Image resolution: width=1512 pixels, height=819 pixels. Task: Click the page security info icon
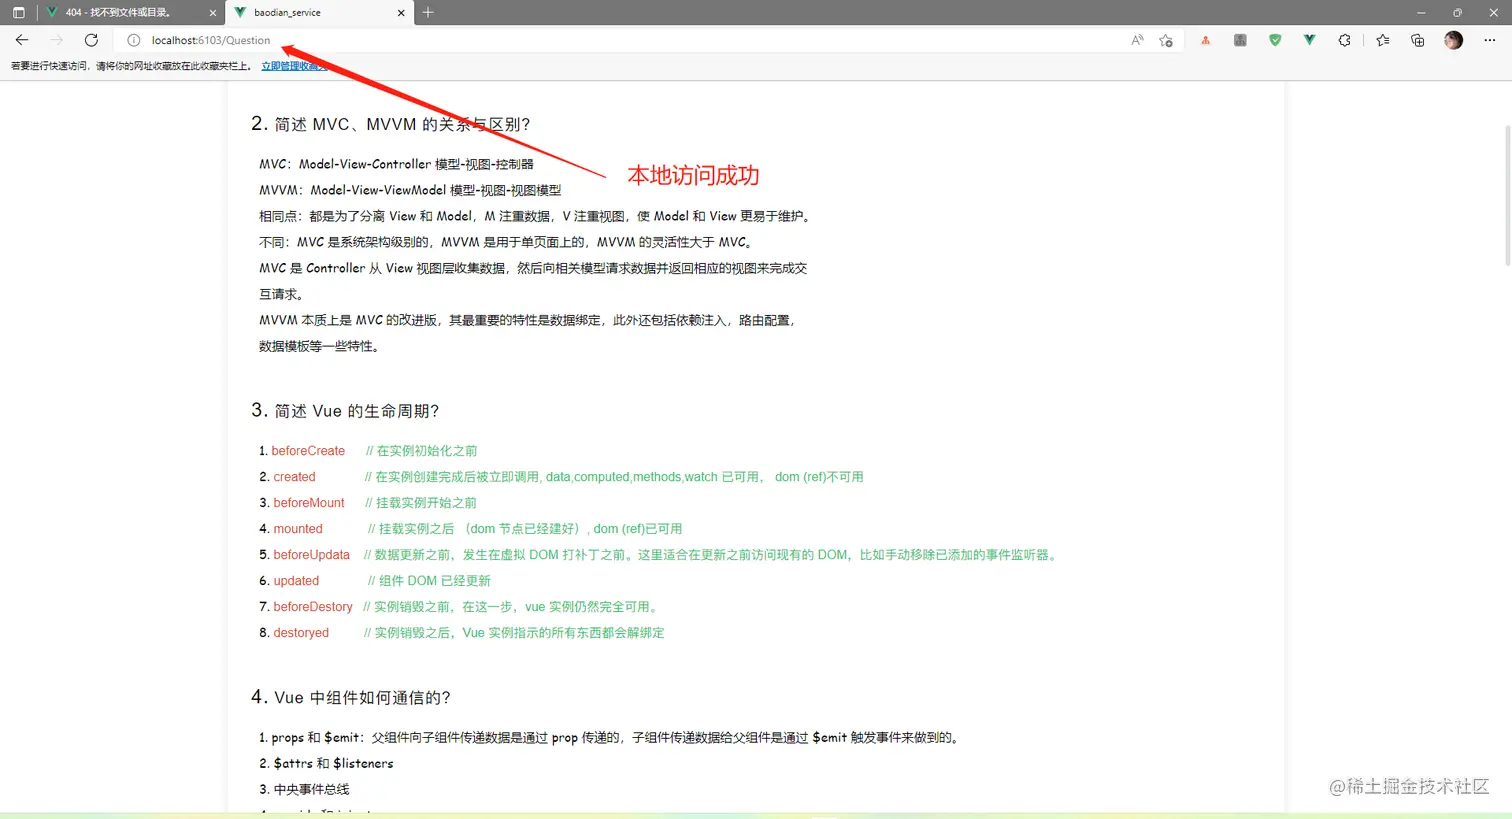tap(133, 40)
